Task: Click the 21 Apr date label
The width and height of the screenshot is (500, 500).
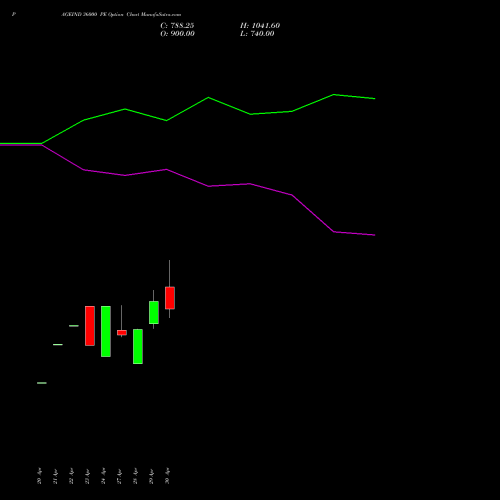Action: (x=55, y=476)
